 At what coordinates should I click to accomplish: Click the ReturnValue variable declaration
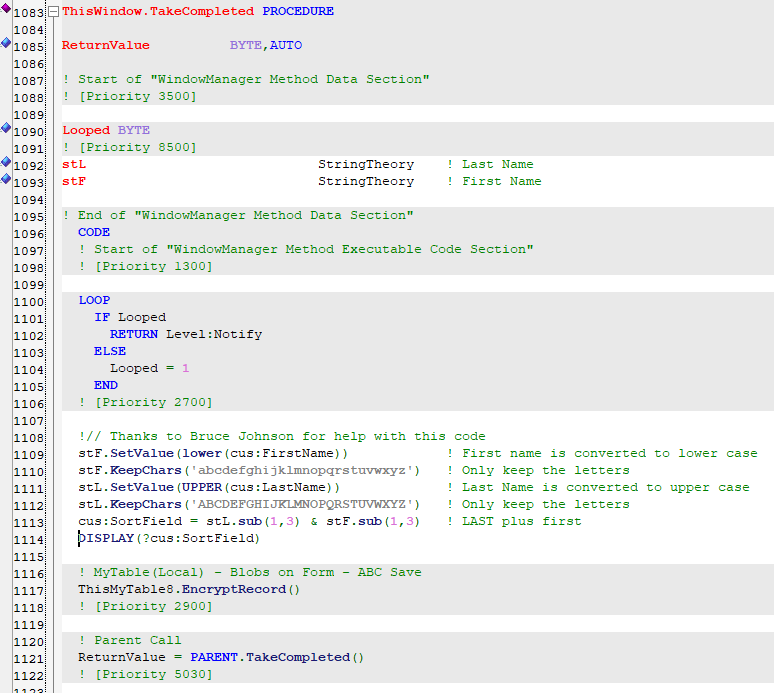[x=106, y=46]
